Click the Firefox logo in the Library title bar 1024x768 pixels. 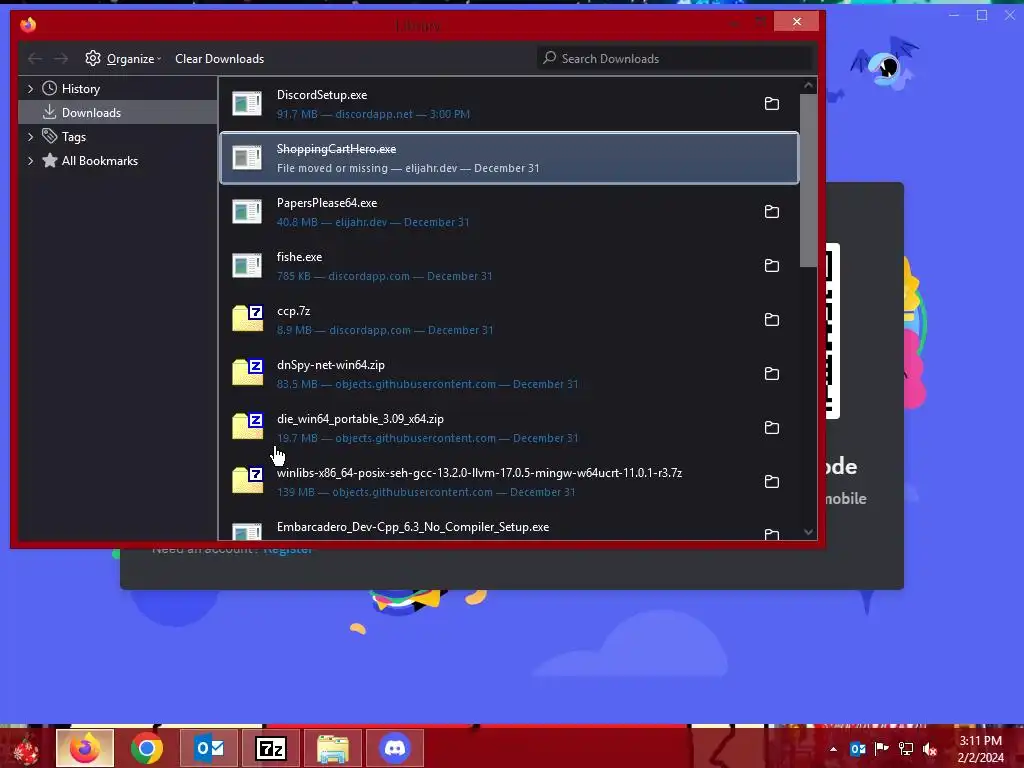click(28, 25)
